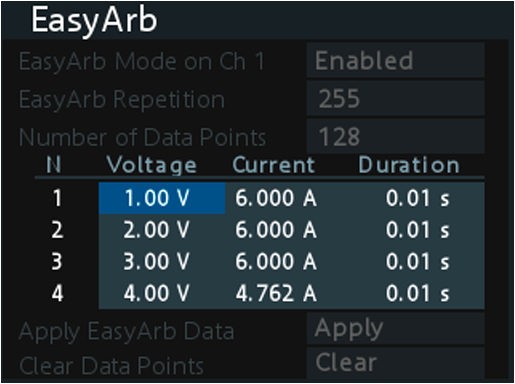515x384 pixels.
Task: Select the 3.00 V voltage cell
Action: point(162,261)
